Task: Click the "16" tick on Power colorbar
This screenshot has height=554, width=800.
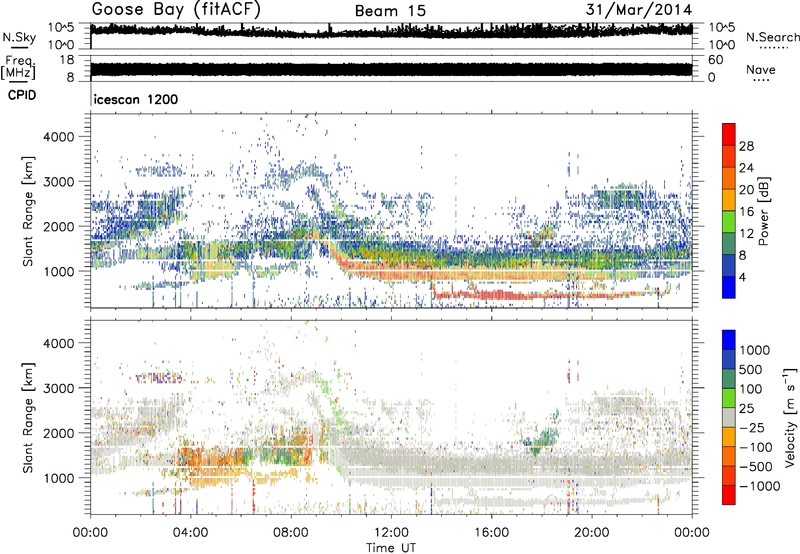Action: click(x=746, y=212)
